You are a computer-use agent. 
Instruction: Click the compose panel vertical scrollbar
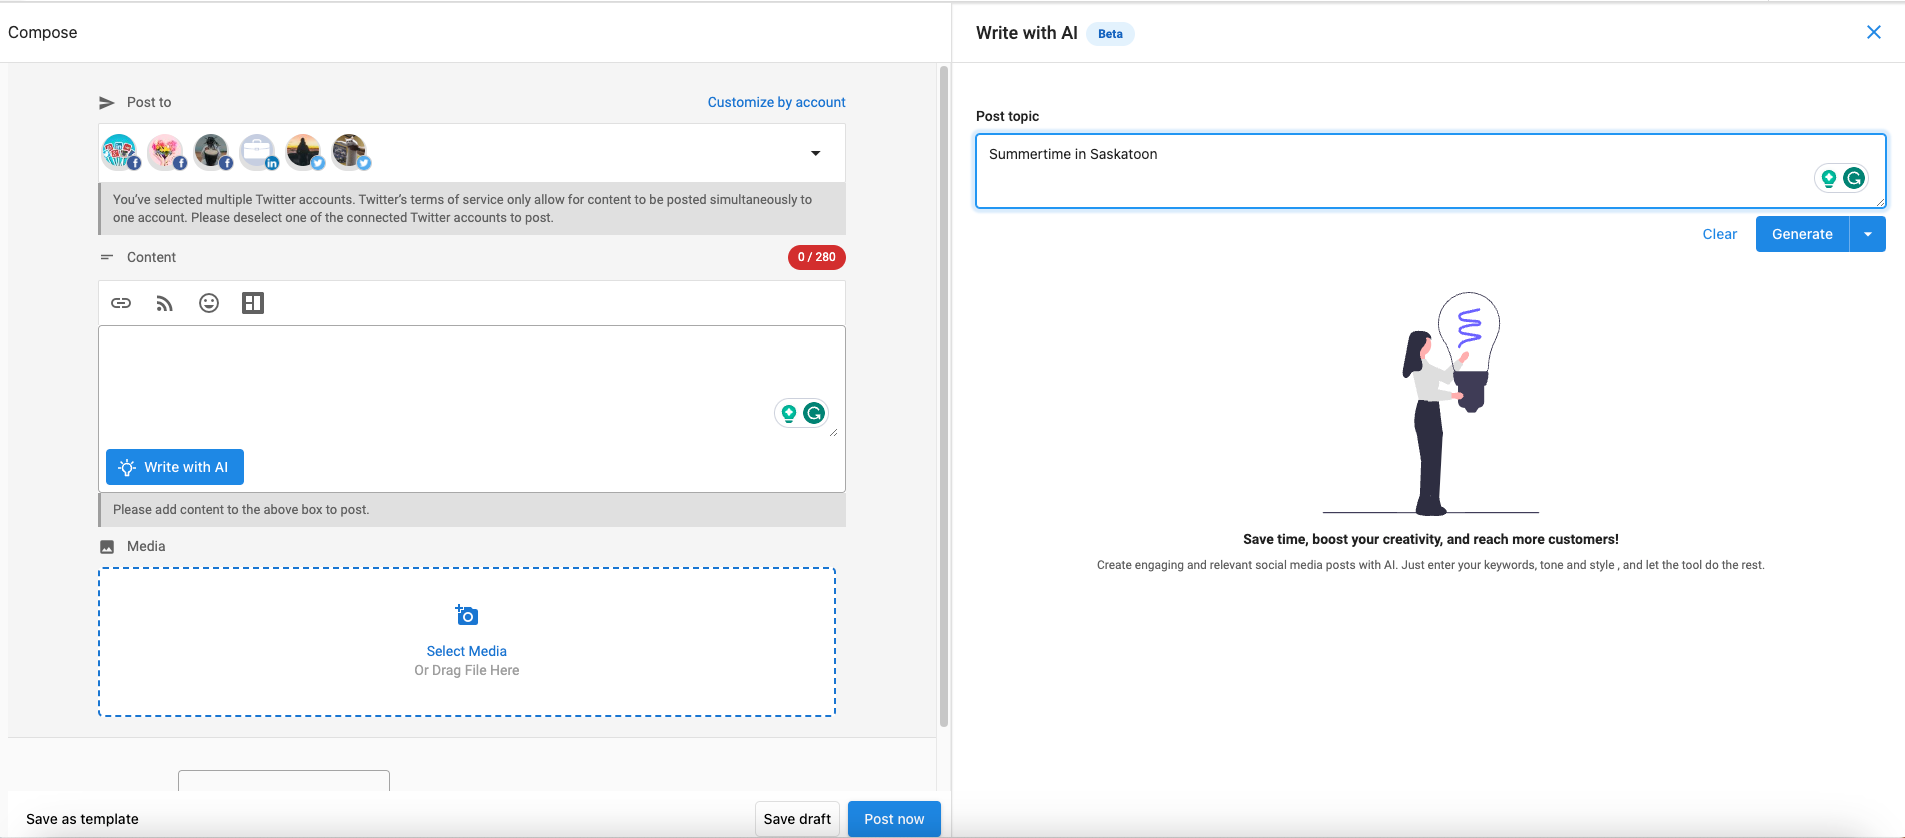click(x=943, y=396)
